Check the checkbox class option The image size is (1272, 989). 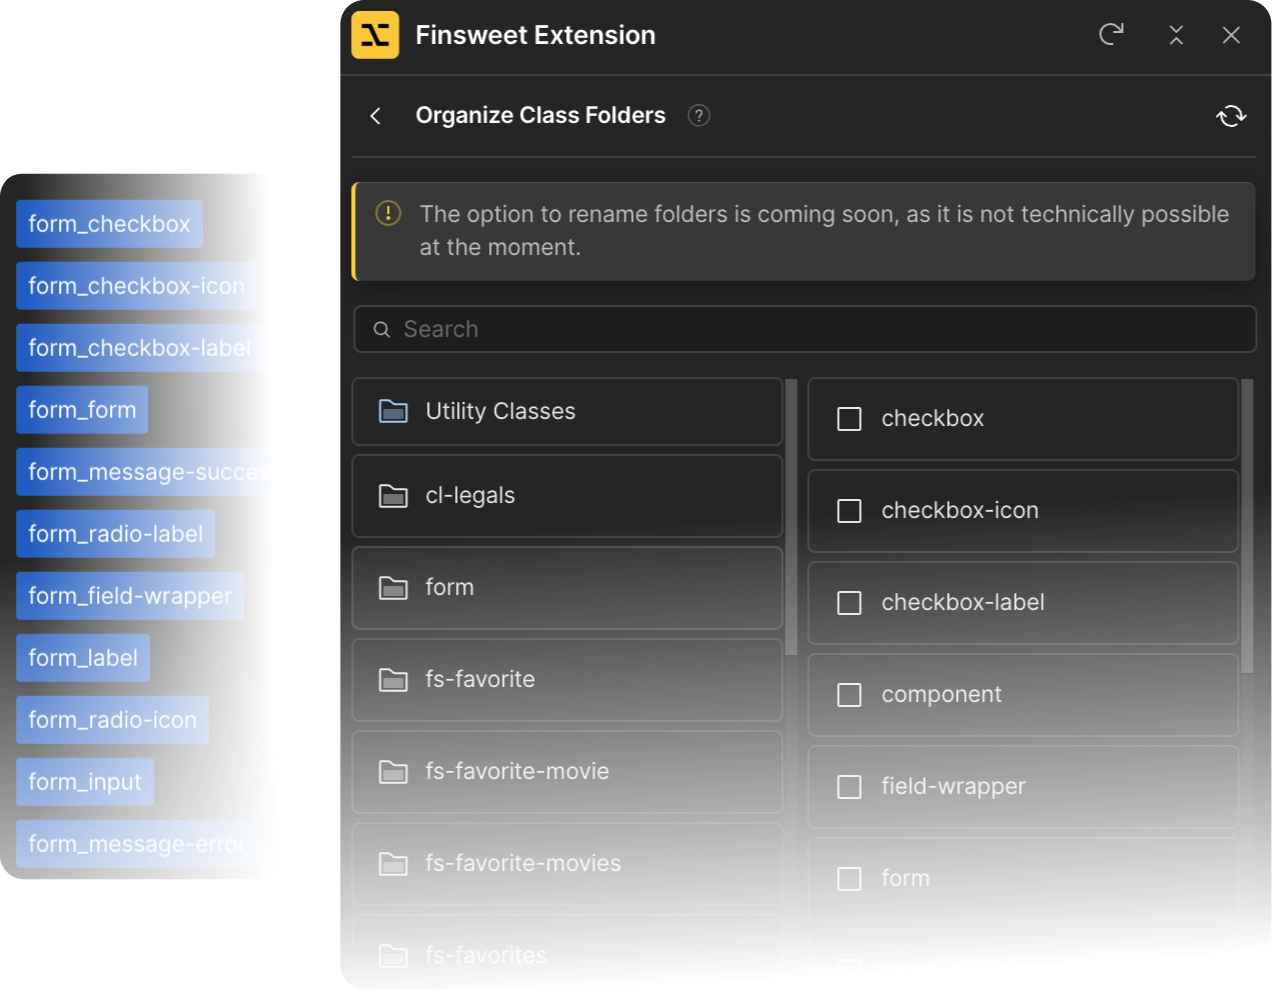coord(849,419)
